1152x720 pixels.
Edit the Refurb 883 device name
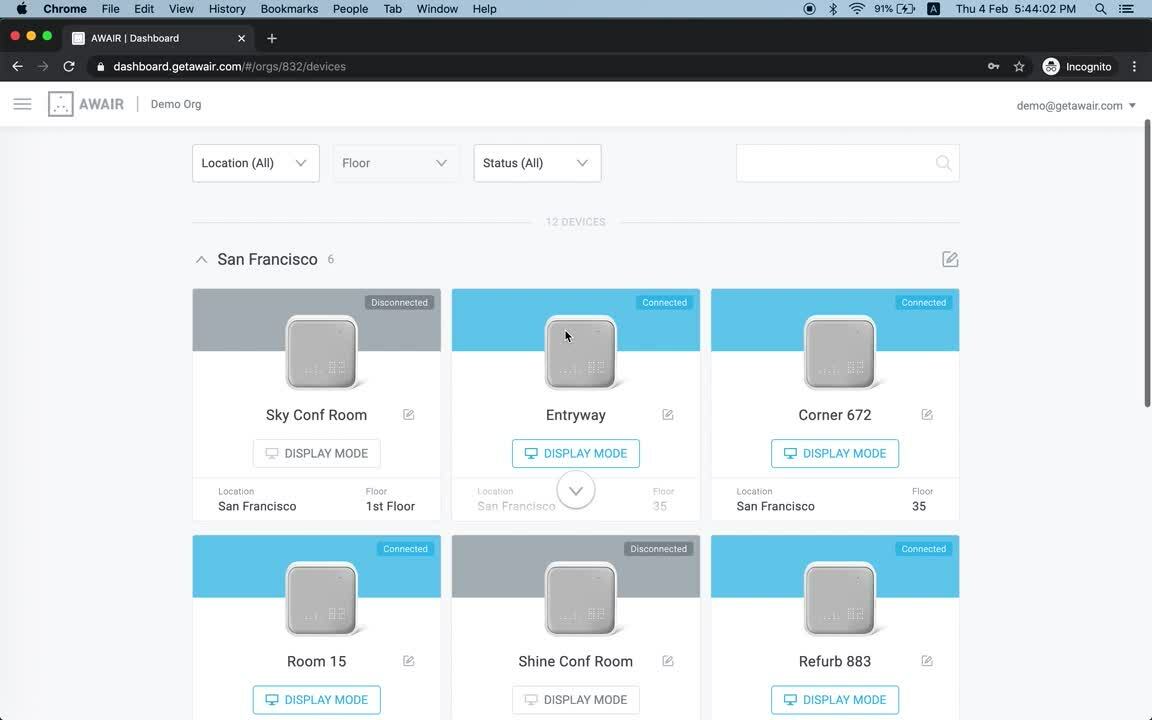(927, 661)
